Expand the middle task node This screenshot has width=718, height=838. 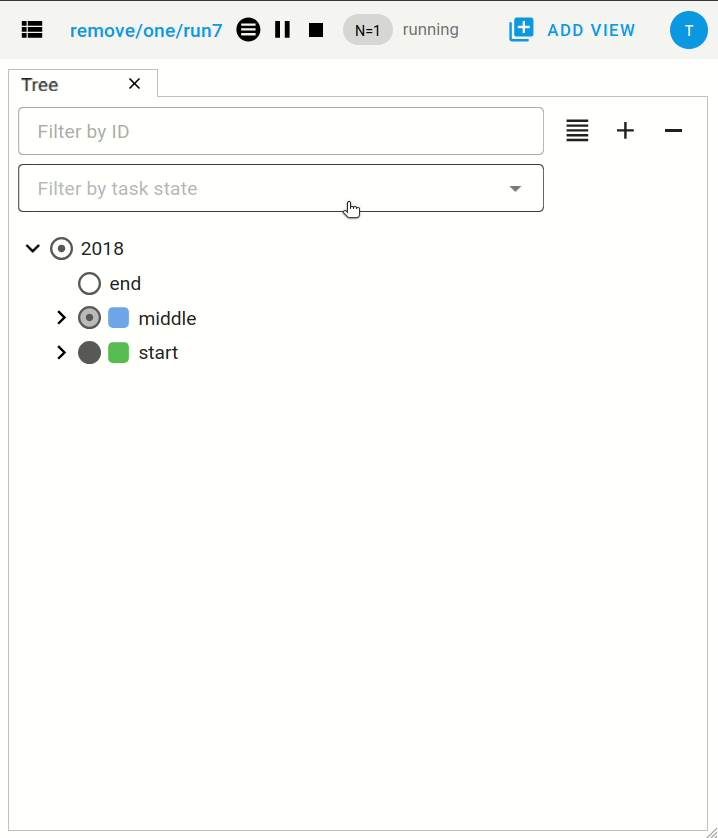[61, 318]
